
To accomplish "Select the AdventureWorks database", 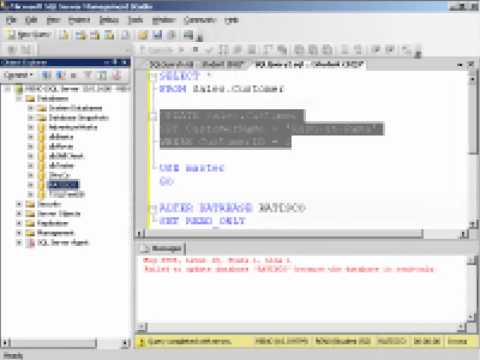I will coord(73,127).
